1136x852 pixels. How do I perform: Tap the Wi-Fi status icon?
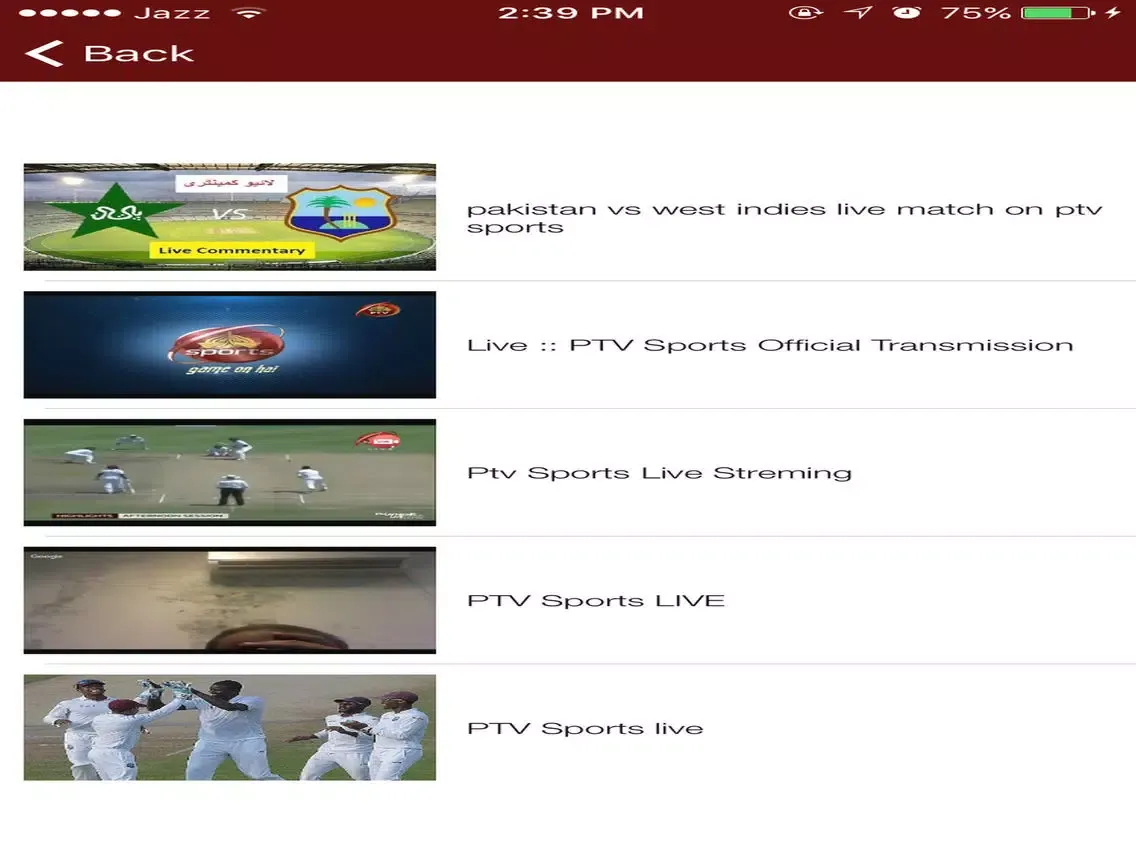point(248,12)
